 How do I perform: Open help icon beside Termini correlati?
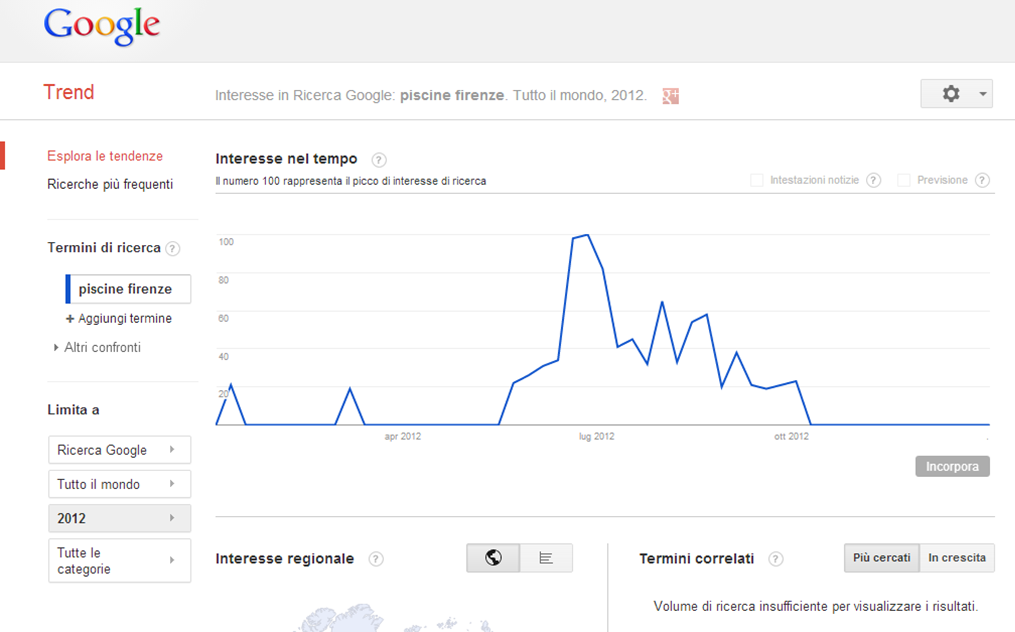775,559
